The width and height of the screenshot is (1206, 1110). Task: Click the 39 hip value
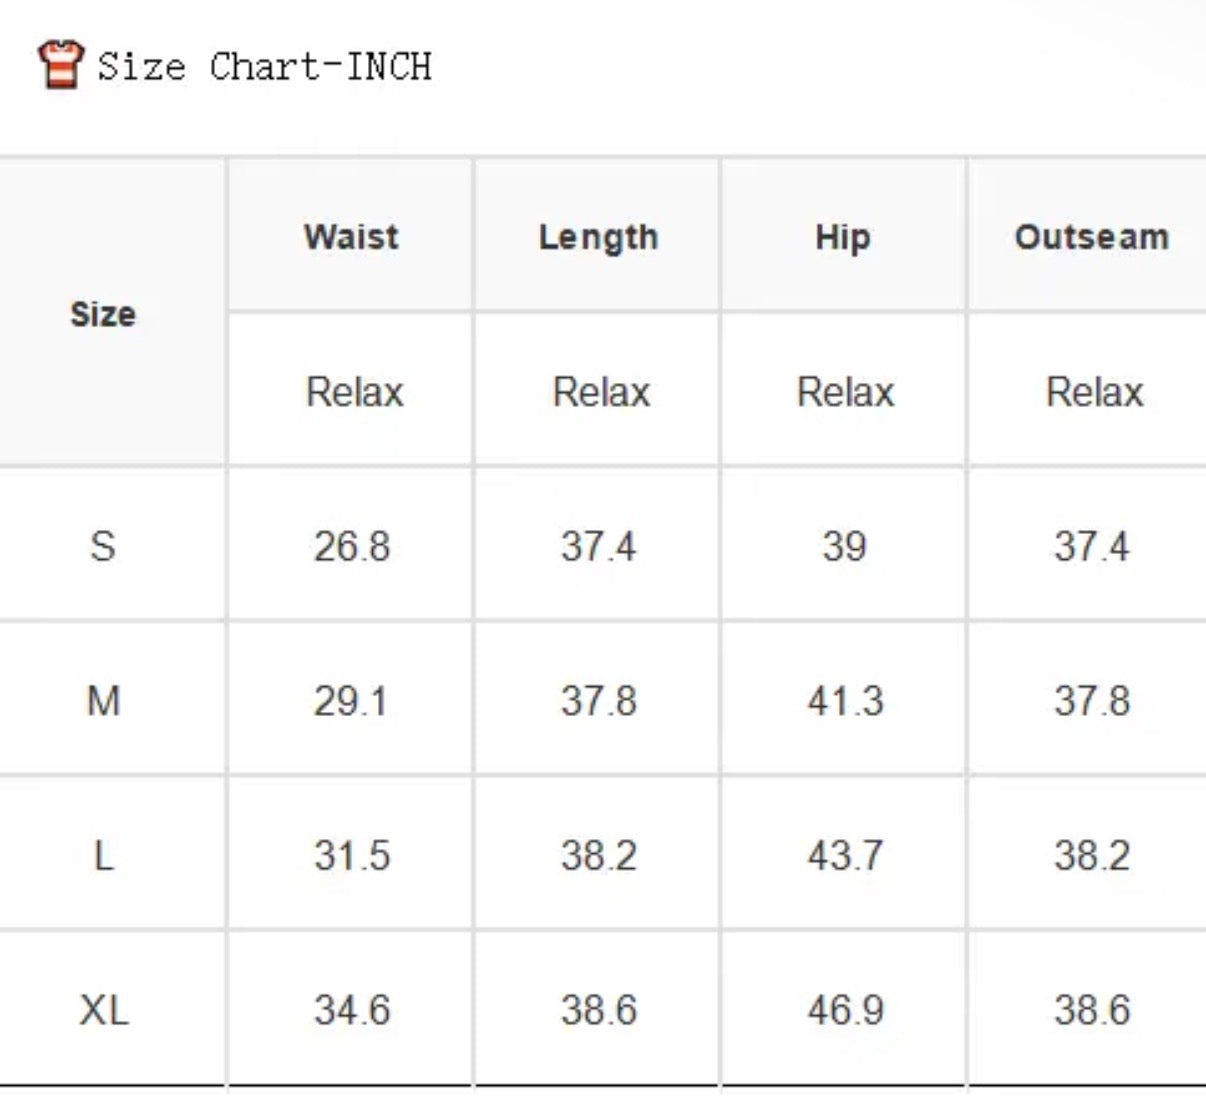coord(844,546)
